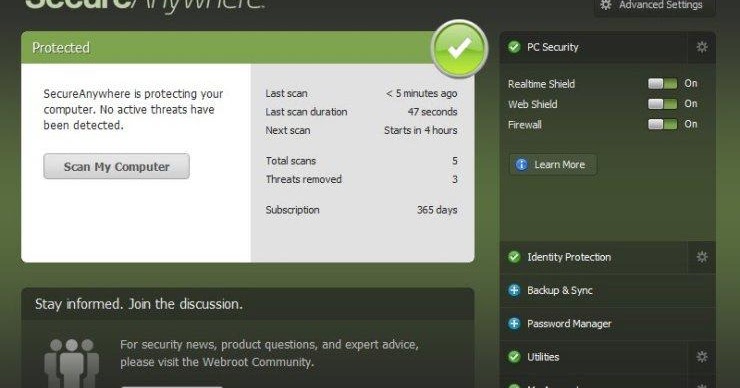Click the blue info icon beside Learn More
The image size is (740, 388).
pyautogui.click(x=521, y=165)
